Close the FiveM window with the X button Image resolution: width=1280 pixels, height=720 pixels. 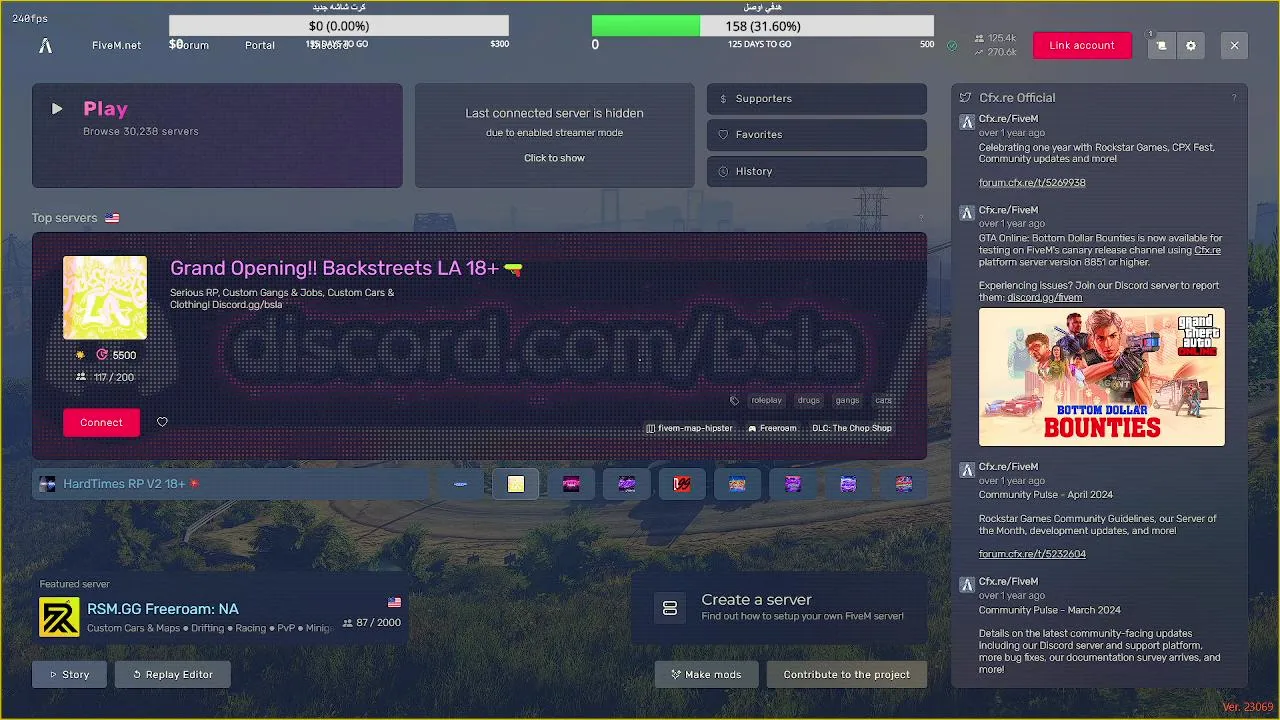click(x=1234, y=45)
